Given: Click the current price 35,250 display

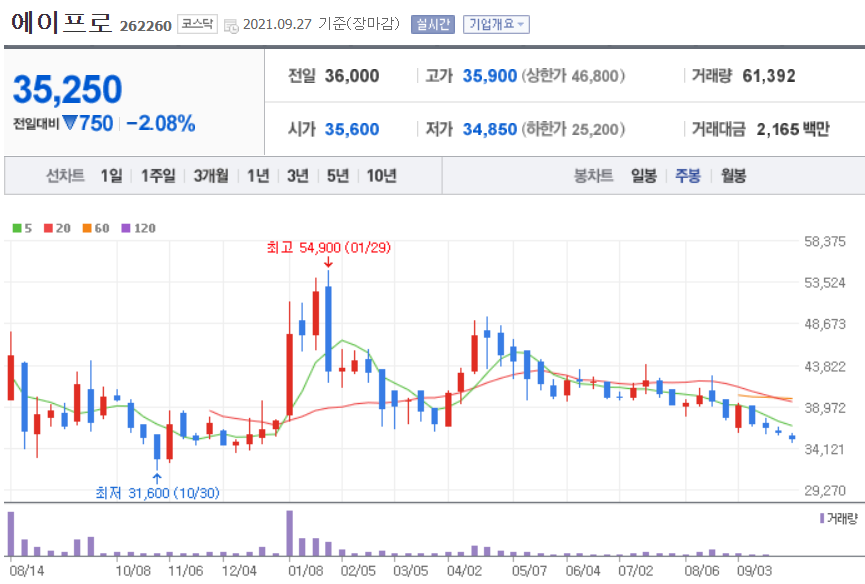Looking at the screenshot, I should 66,88.
